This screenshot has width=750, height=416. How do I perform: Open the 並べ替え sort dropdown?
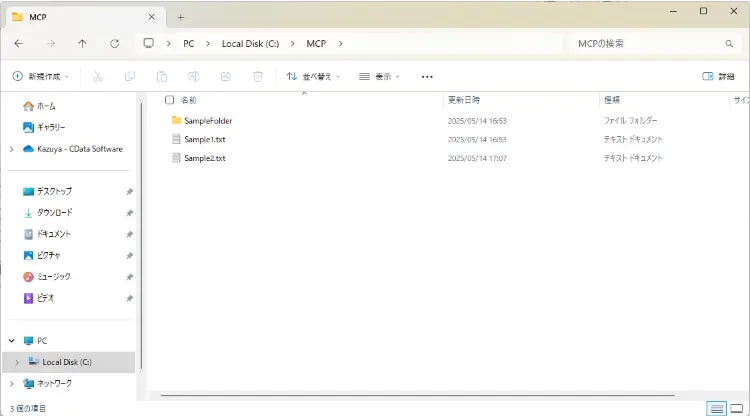tap(313, 77)
